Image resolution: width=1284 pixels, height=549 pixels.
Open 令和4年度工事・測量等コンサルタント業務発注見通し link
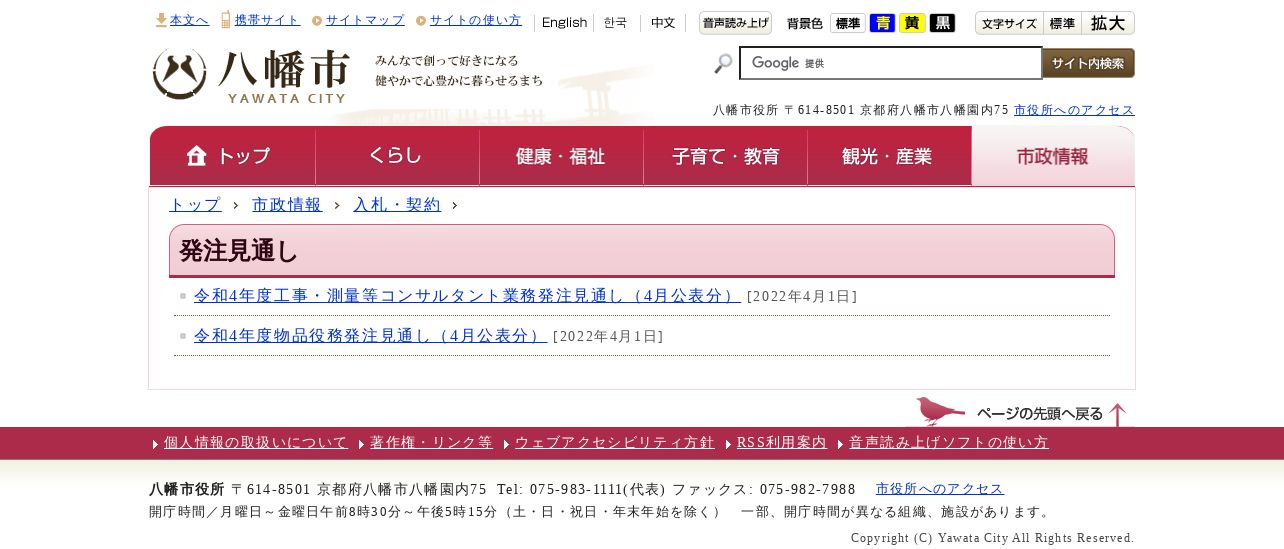[x=467, y=296]
